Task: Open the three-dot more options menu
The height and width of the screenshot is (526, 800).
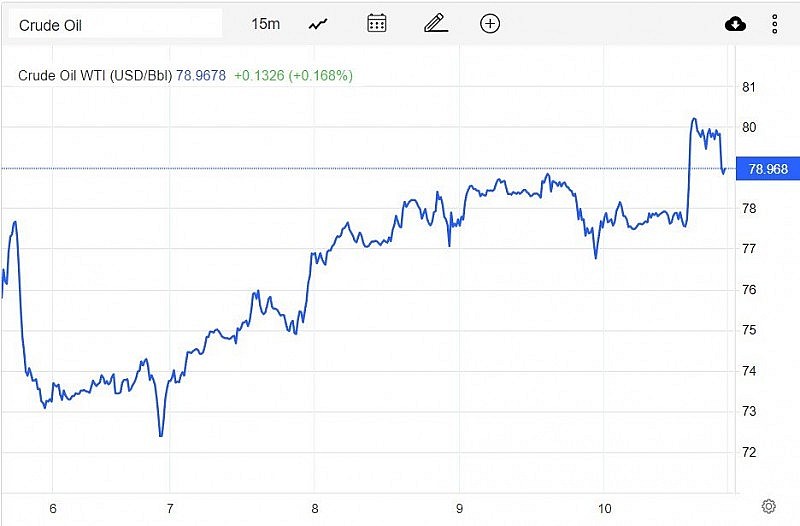Action: (x=775, y=24)
